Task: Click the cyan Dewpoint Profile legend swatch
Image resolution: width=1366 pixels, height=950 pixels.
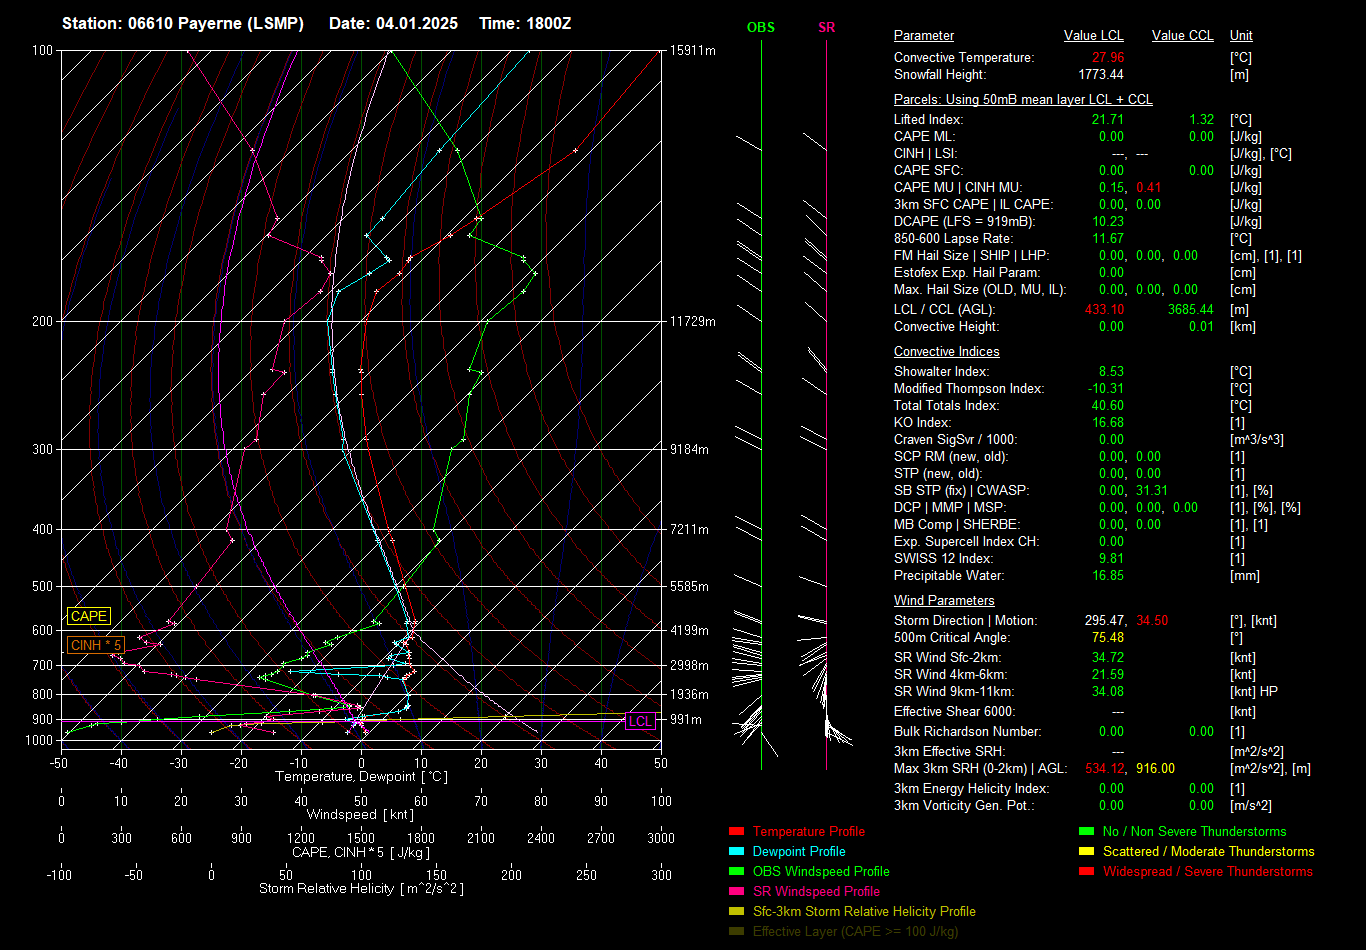Action: tap(737, 851)
